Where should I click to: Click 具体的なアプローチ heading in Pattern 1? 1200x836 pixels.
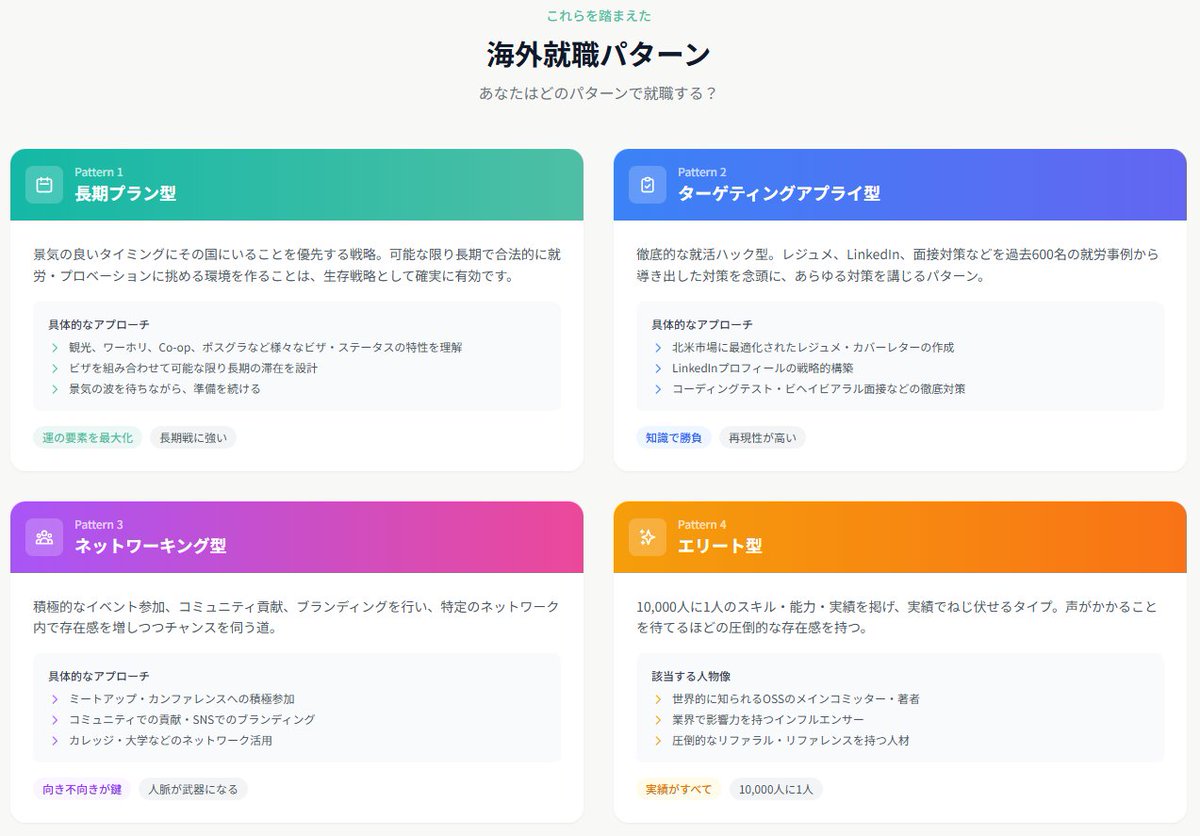99,325
